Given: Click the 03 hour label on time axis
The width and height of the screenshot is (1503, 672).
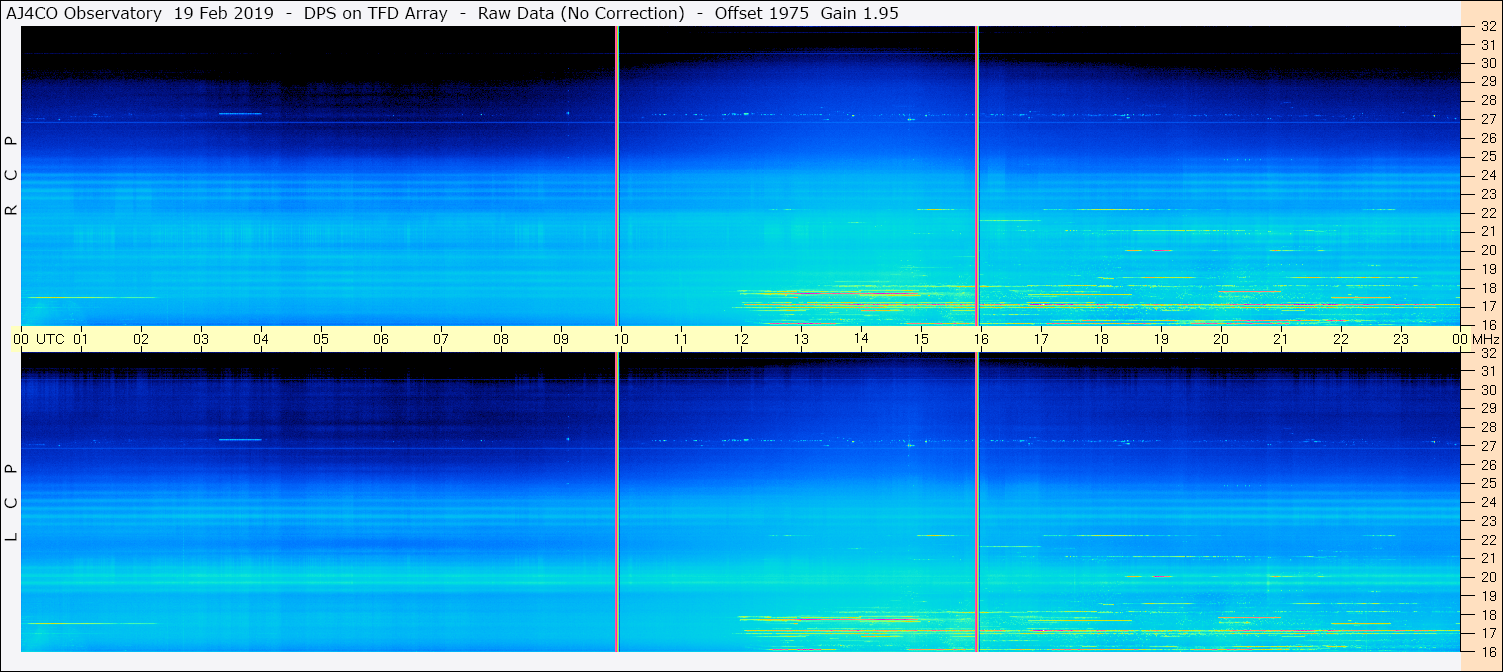Looking at the screenshot, I should (201, 339).
